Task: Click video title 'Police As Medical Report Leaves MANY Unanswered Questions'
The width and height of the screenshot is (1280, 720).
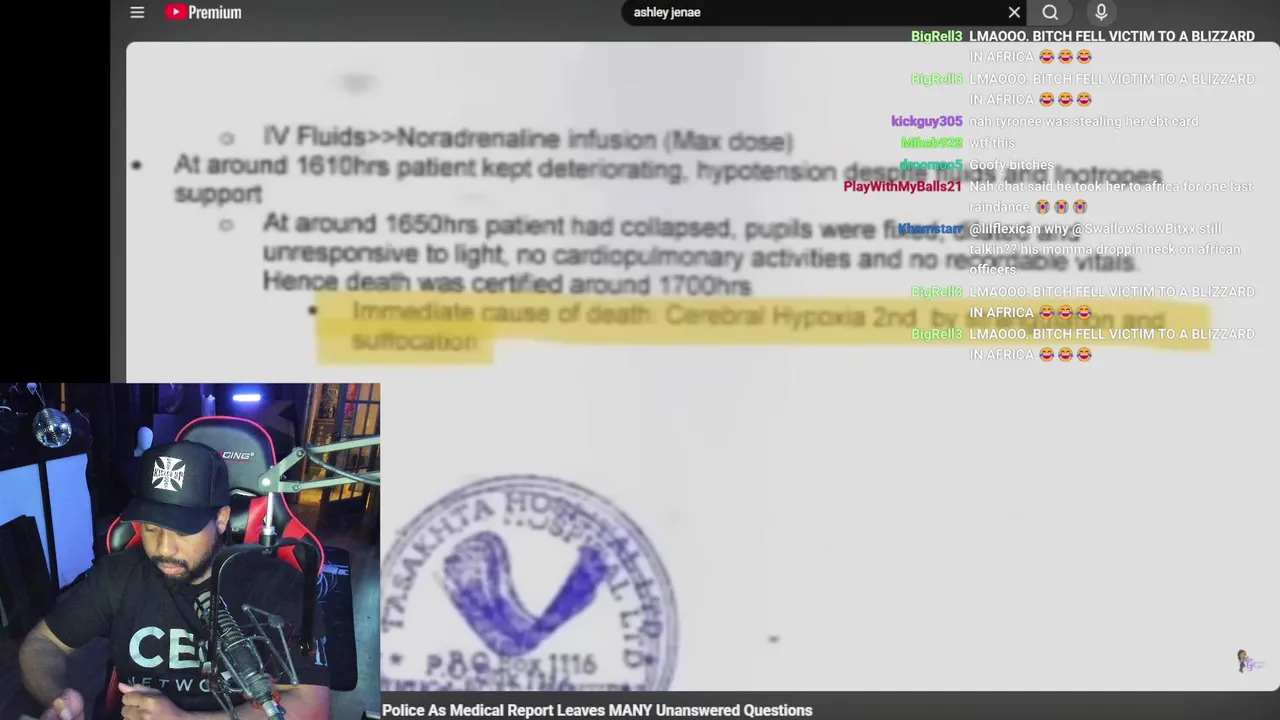Action: point(597,710)
